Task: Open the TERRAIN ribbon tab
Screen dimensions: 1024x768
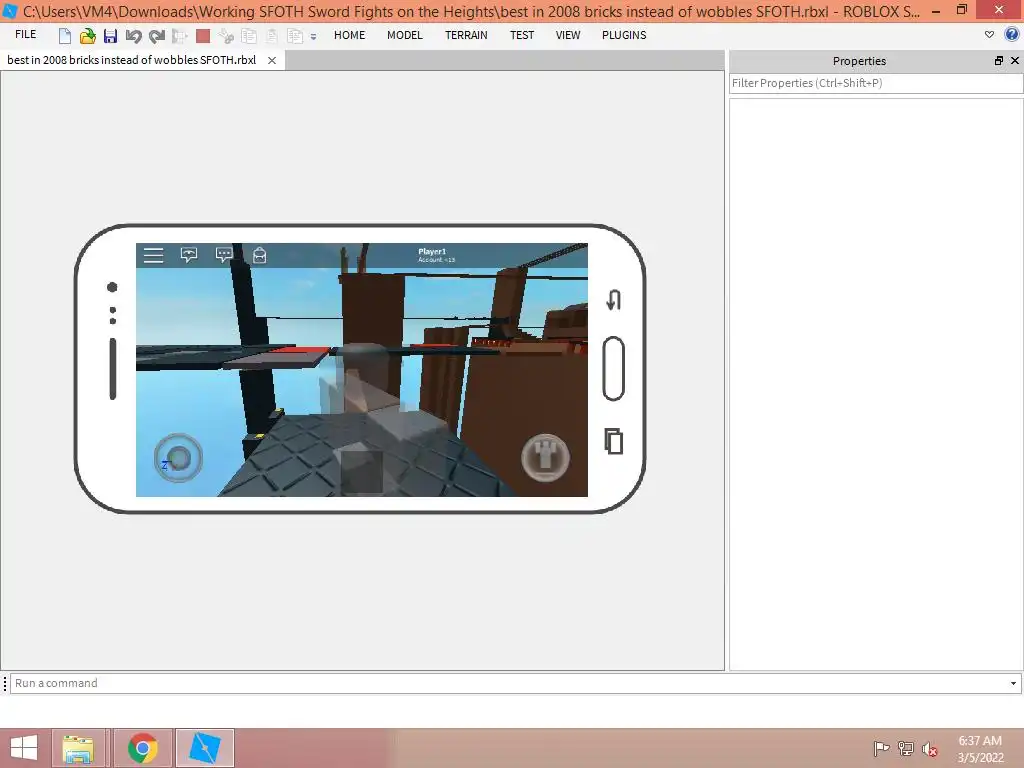Action: tap(466, 35)
